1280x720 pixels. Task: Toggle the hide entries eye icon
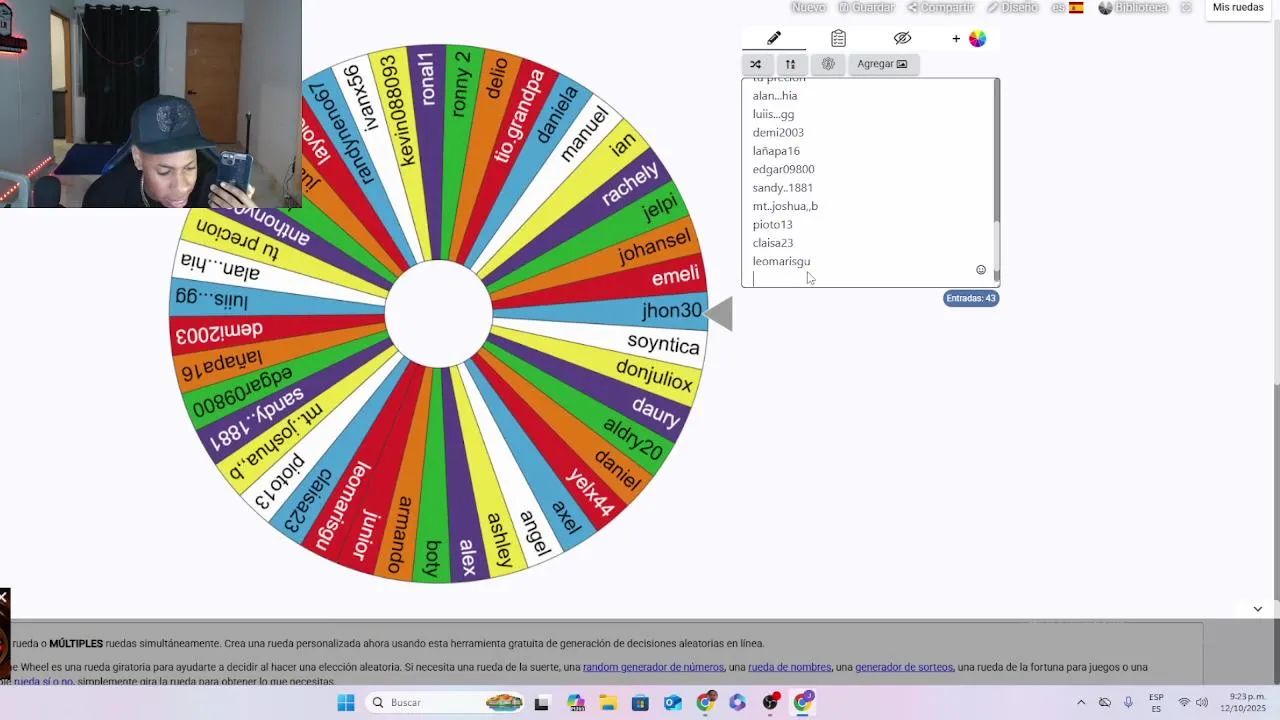[902, 38]
